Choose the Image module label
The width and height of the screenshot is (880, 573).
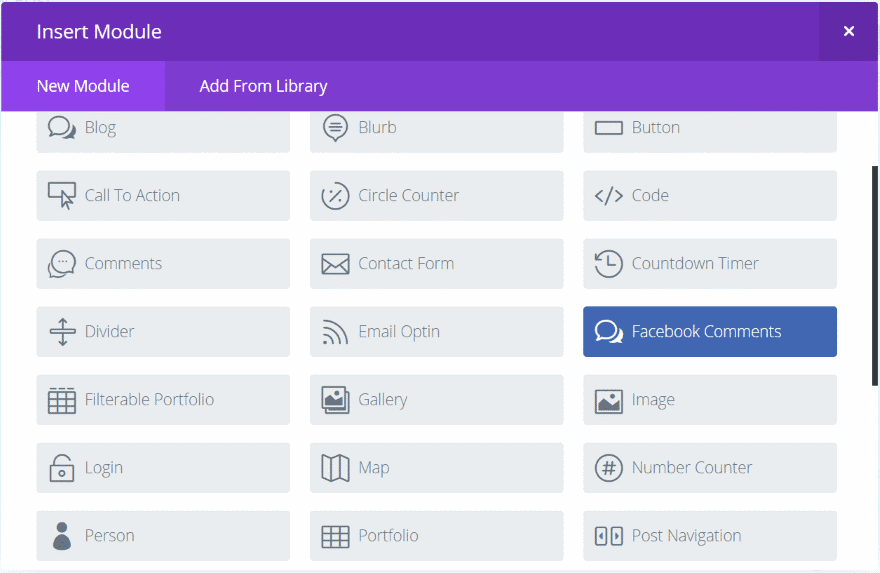tap(653, 400)
